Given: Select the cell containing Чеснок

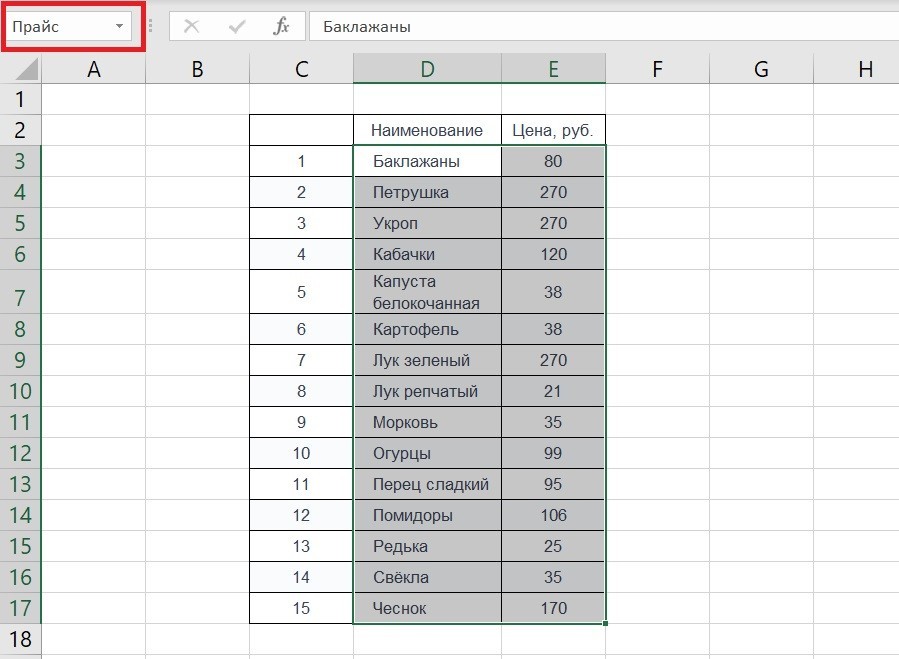Looking at the screenshot, I should [427, 608].
